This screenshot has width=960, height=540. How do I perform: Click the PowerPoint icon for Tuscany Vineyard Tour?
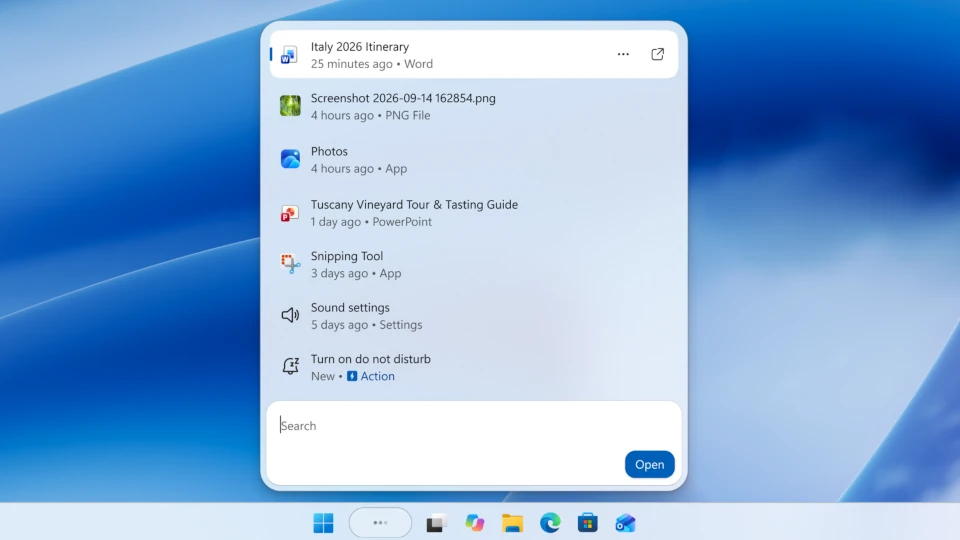[x=290, y=213]
